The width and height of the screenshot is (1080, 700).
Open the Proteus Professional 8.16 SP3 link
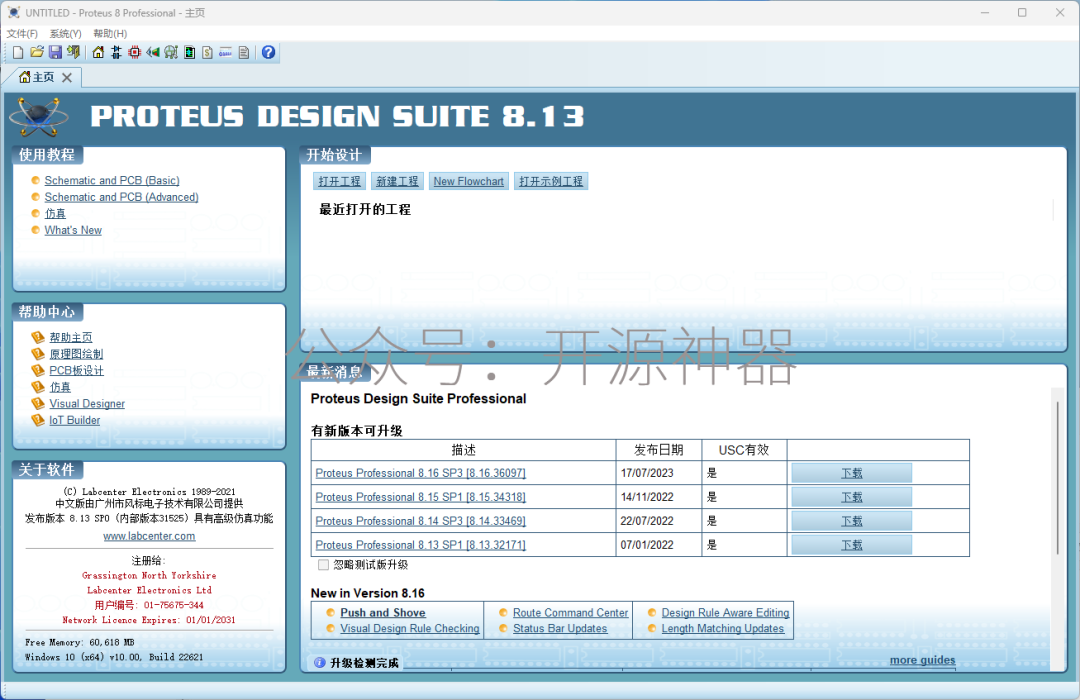click(420, 473)
